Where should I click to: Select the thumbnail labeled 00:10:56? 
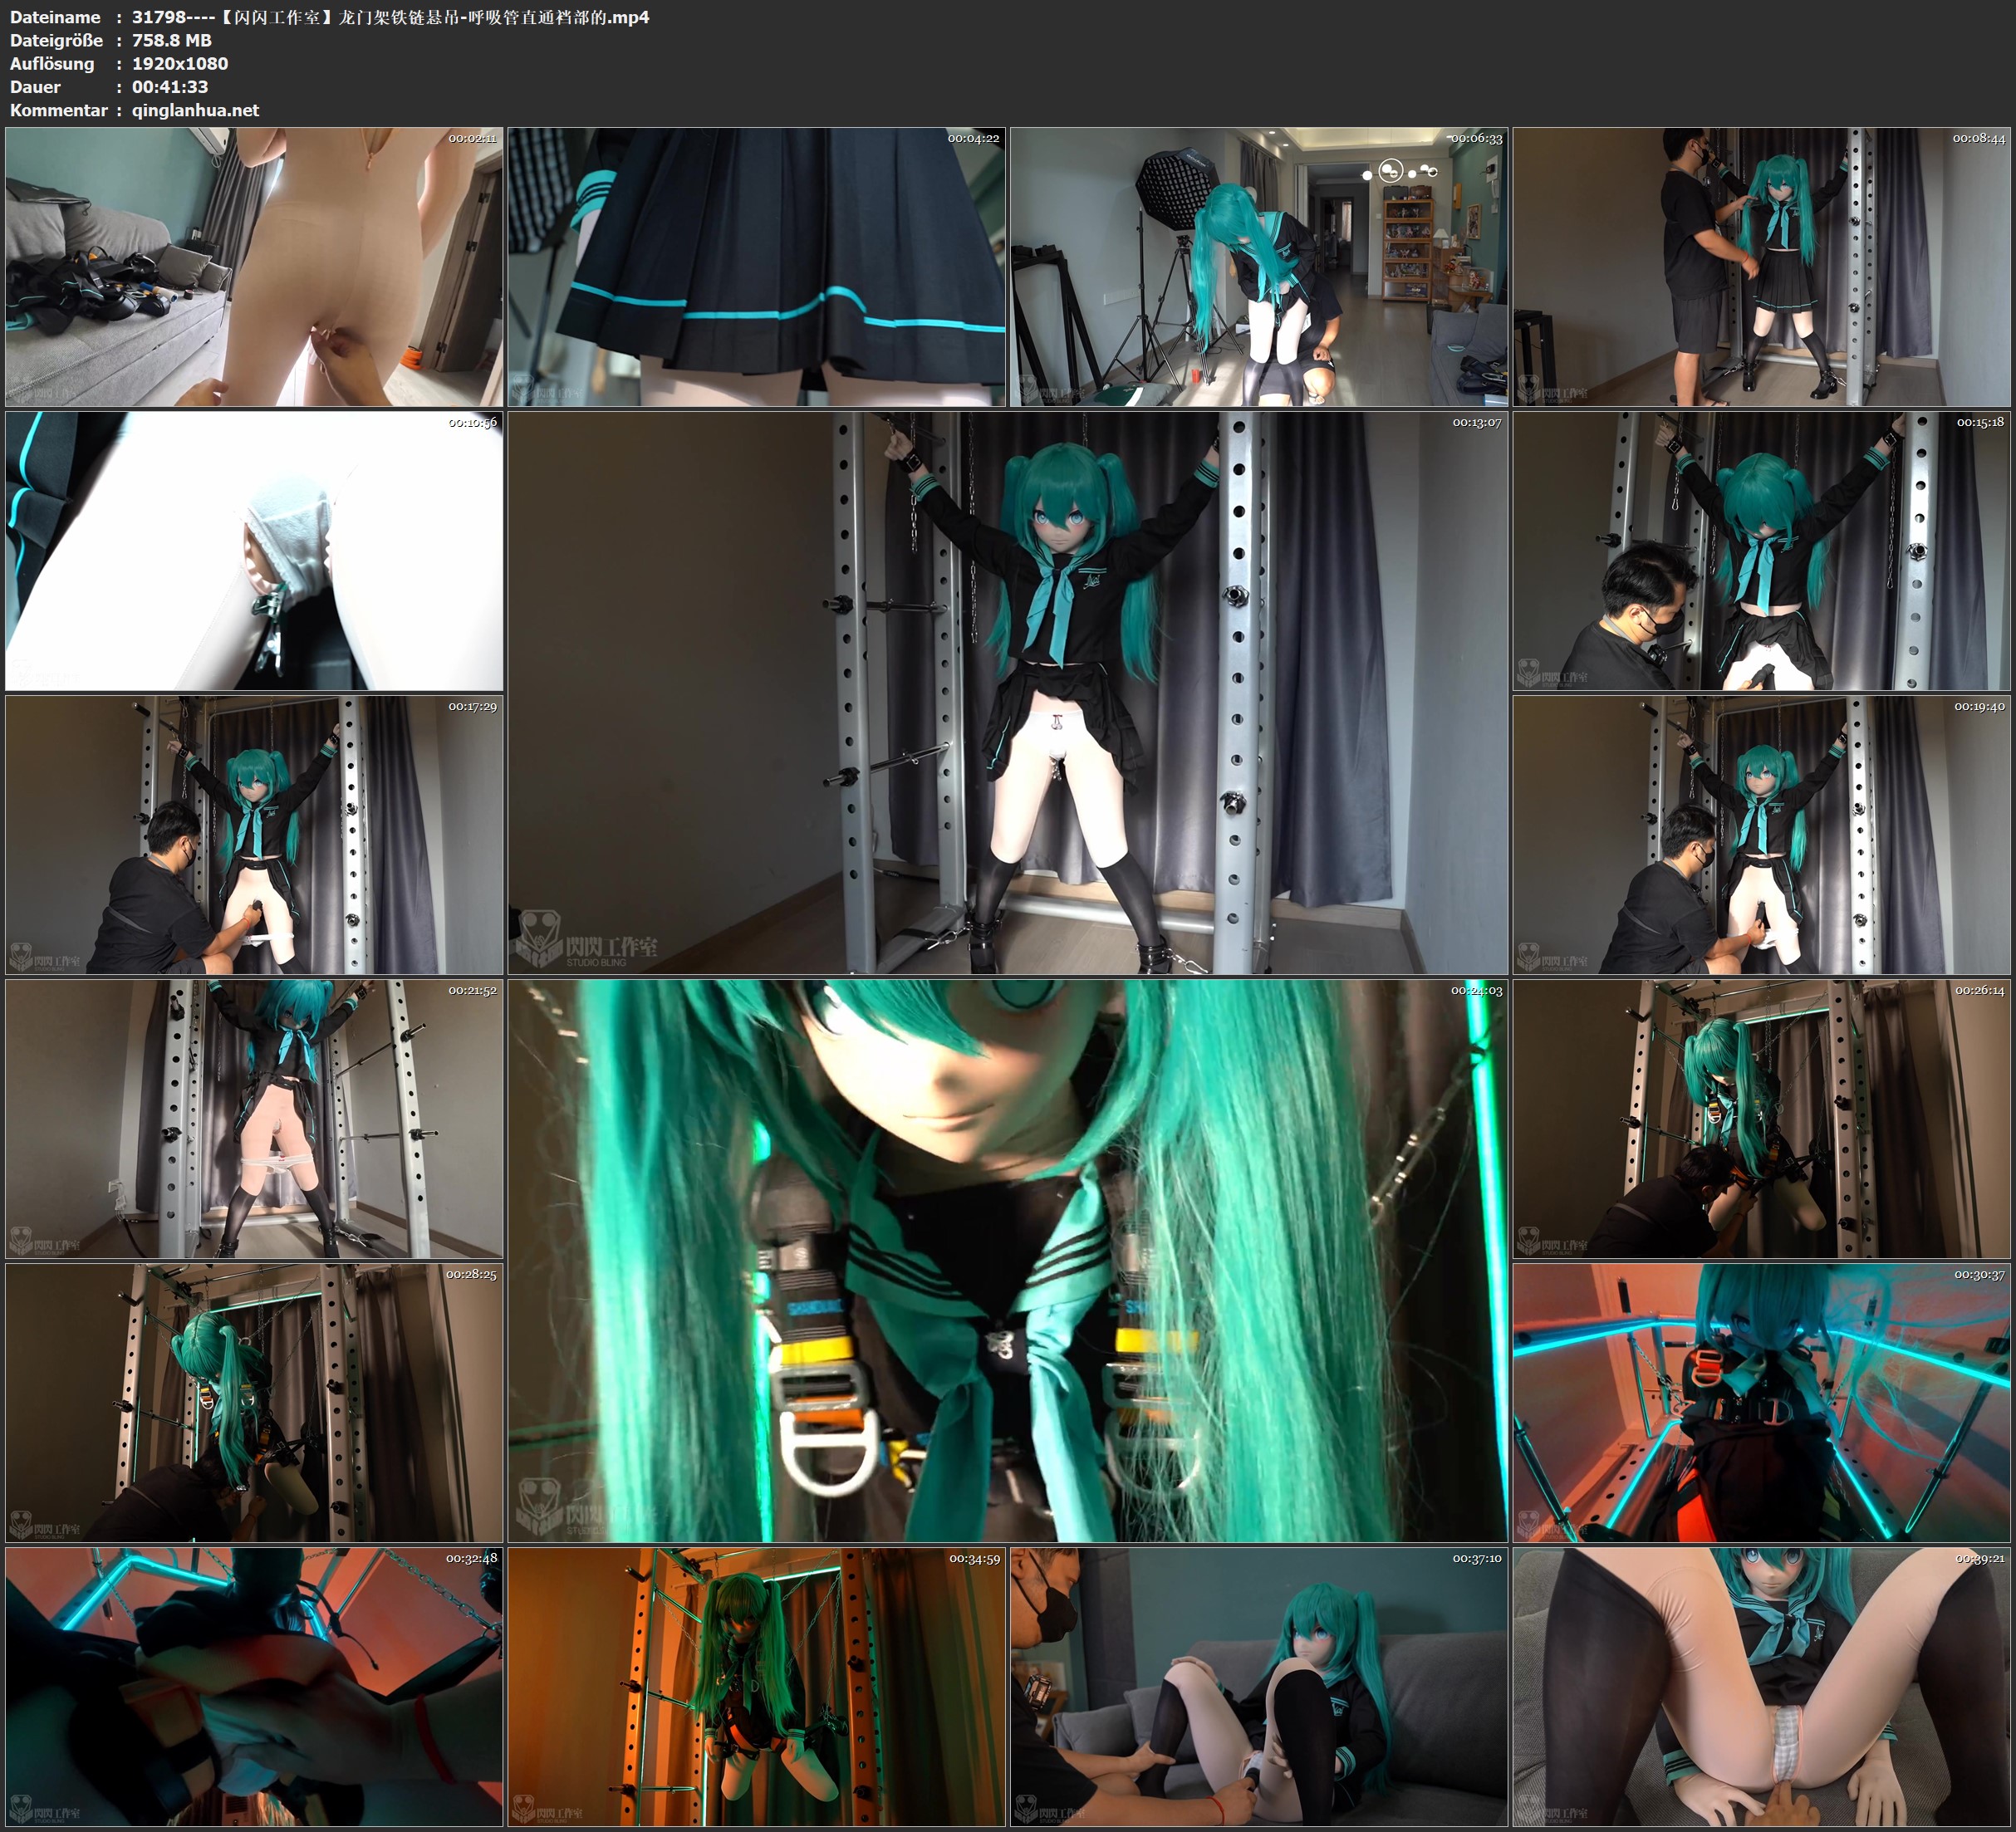pyautogui.click(x=254, y=551)
